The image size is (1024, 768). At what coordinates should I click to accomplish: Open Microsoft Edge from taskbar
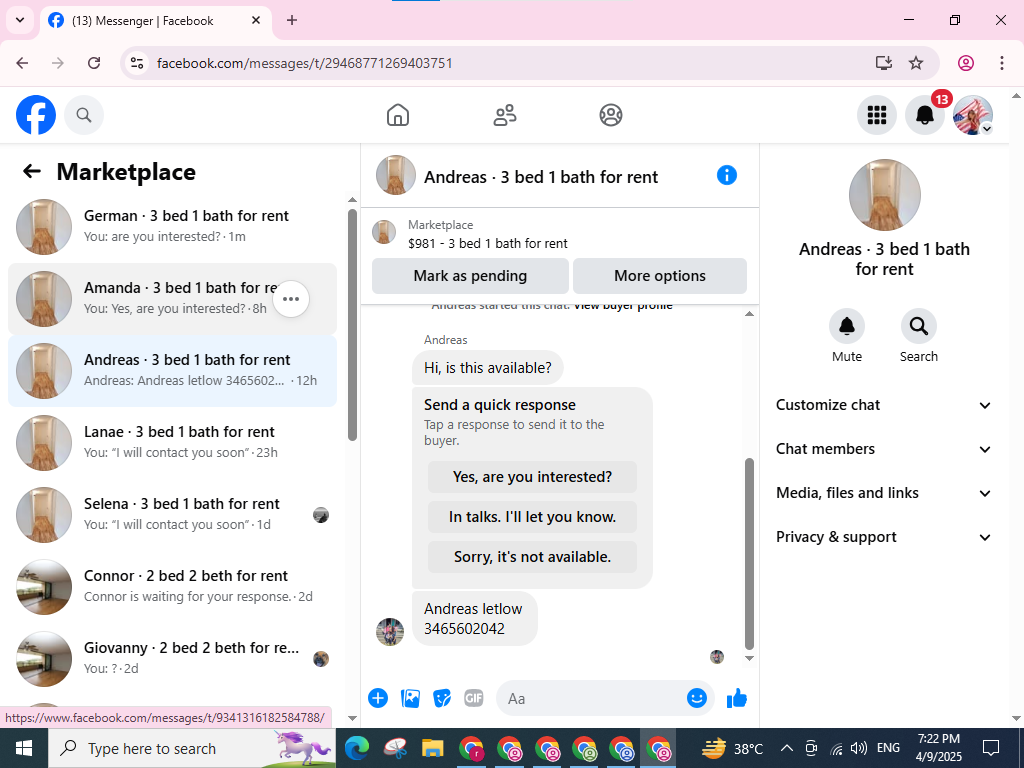pos(357,748)
